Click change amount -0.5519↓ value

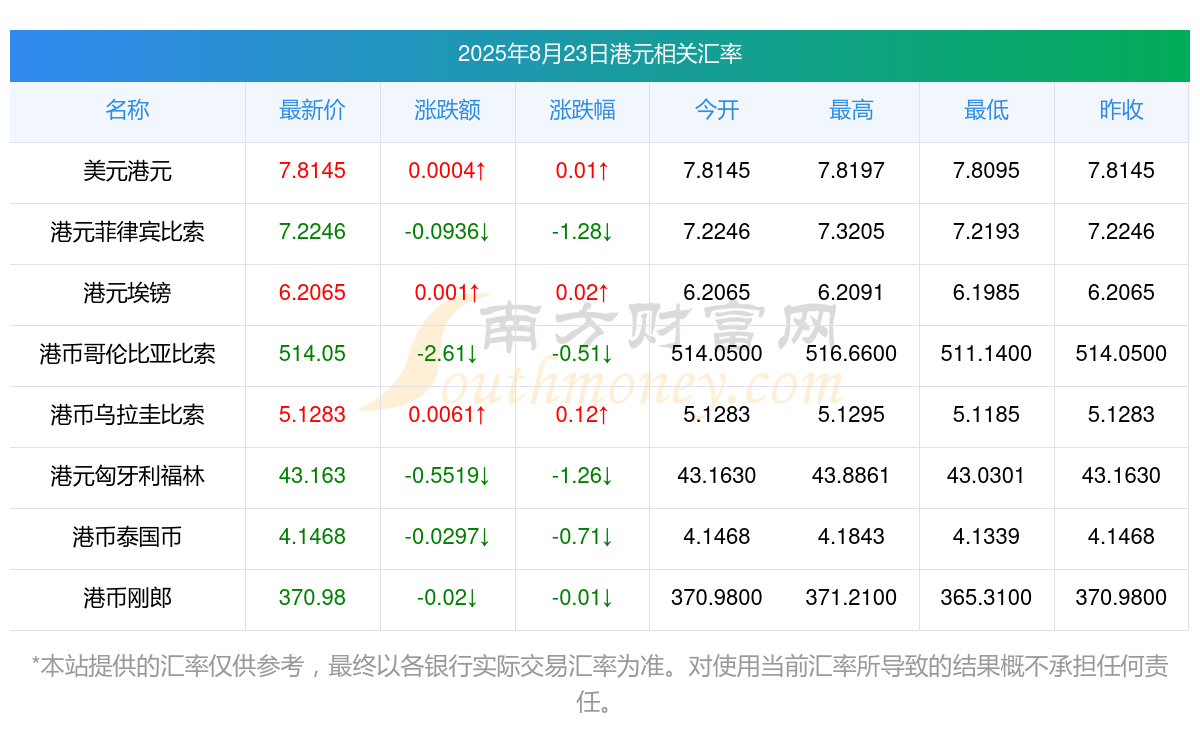(x=447, y=476)
